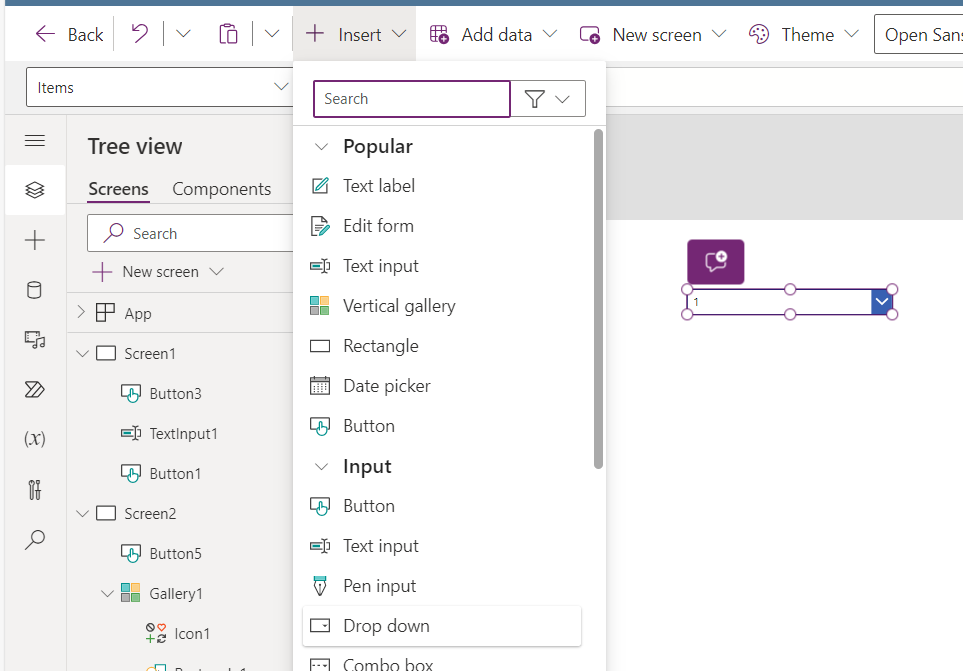The height and width of the screenshot is (671, 963).
Task: Toggle the hamburger navigation menu
Action: (x=35, y=141)
